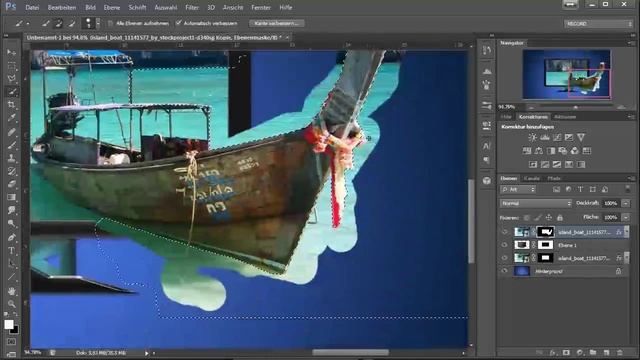This screenshot has height=360, width=640.
Task: Open the Ebene menu
Action: (x=112, y=7)
